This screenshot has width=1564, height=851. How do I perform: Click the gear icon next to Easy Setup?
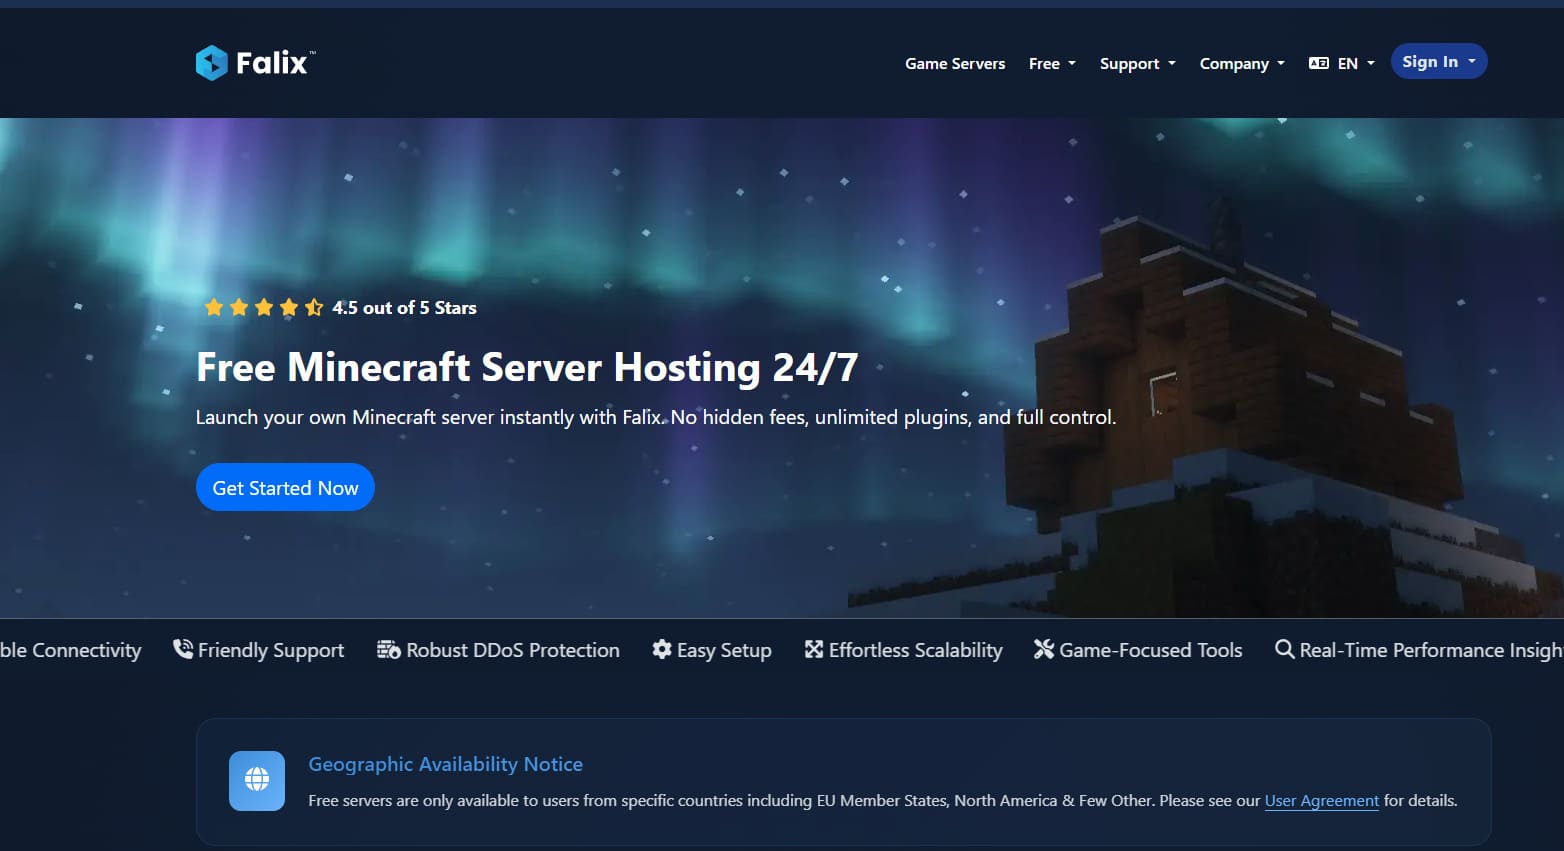pos(662,649)
